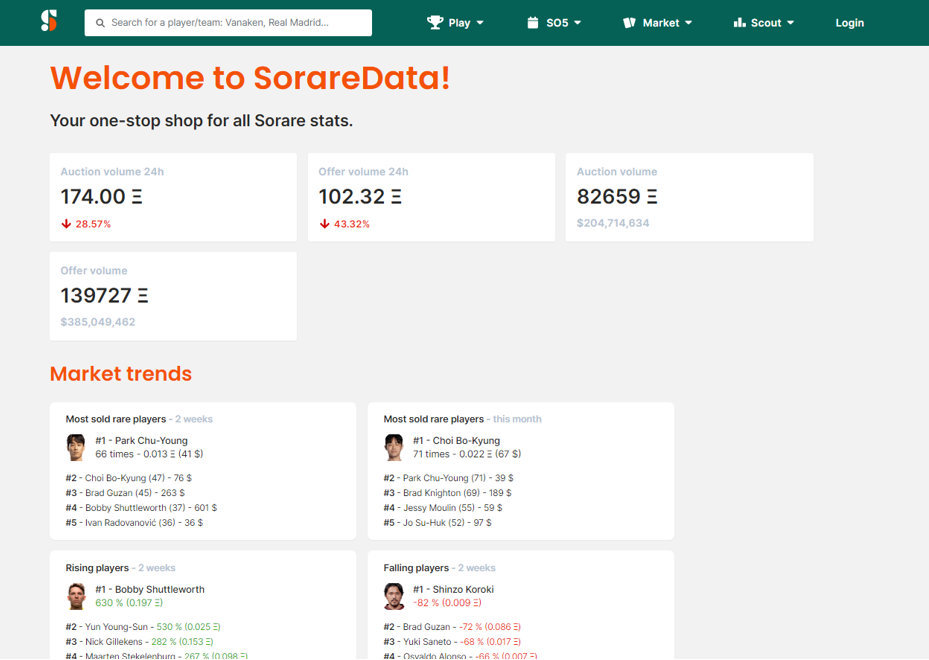The height and width of the screenshot is (660, 929).
Task: Click the 'Falling players' card title
Action: [416, 568]
